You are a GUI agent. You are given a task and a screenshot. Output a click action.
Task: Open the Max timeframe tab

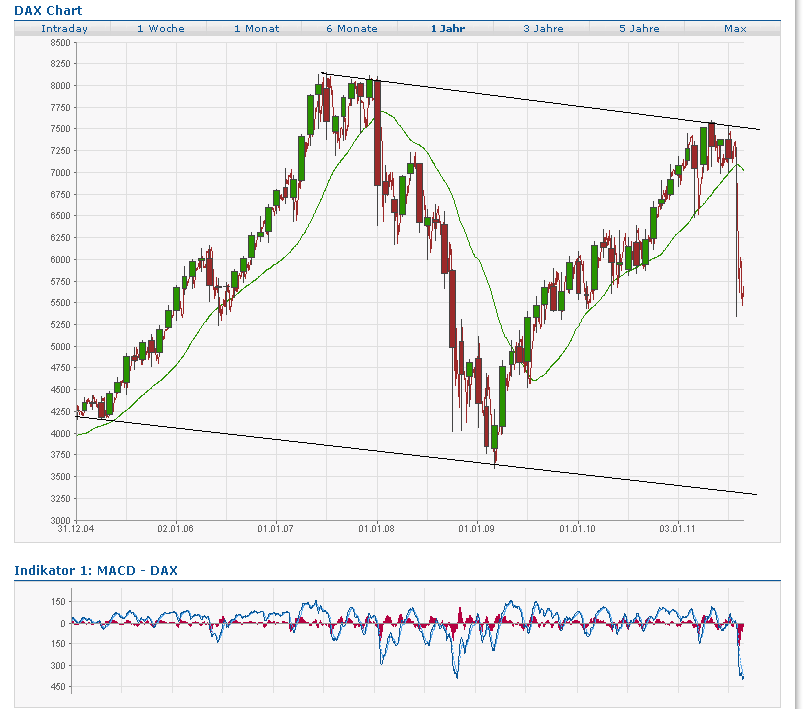735,29
